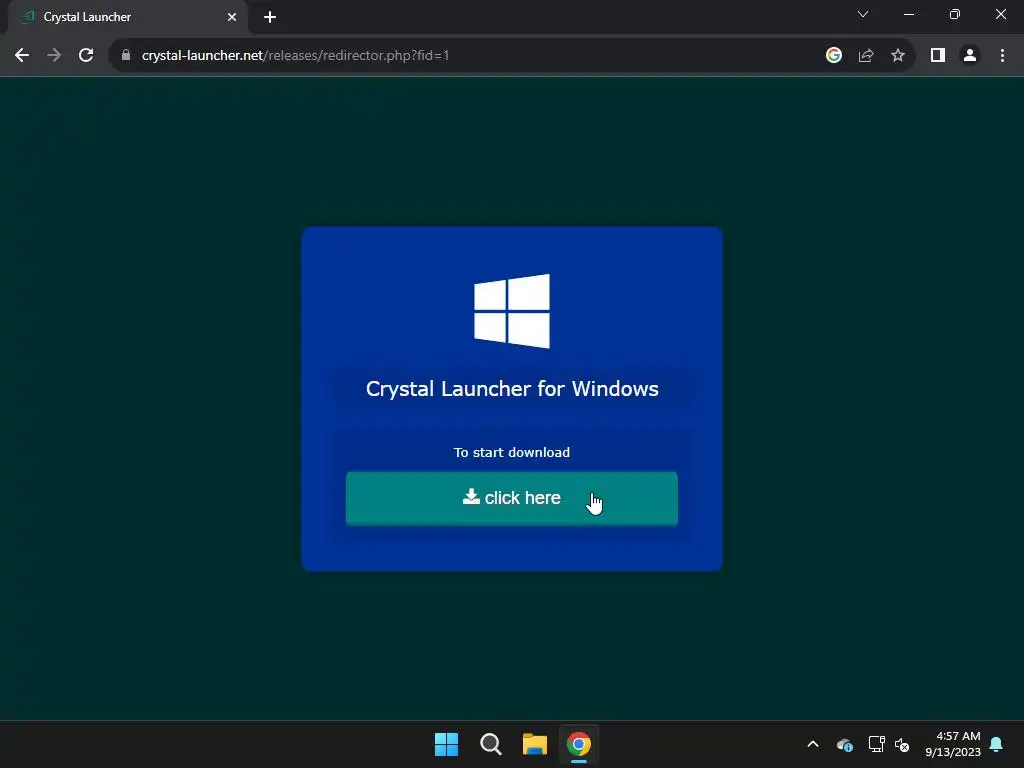1024x768 pixels.
Task: Click the forward navigation arrow
Action: [x=54, y=56]
